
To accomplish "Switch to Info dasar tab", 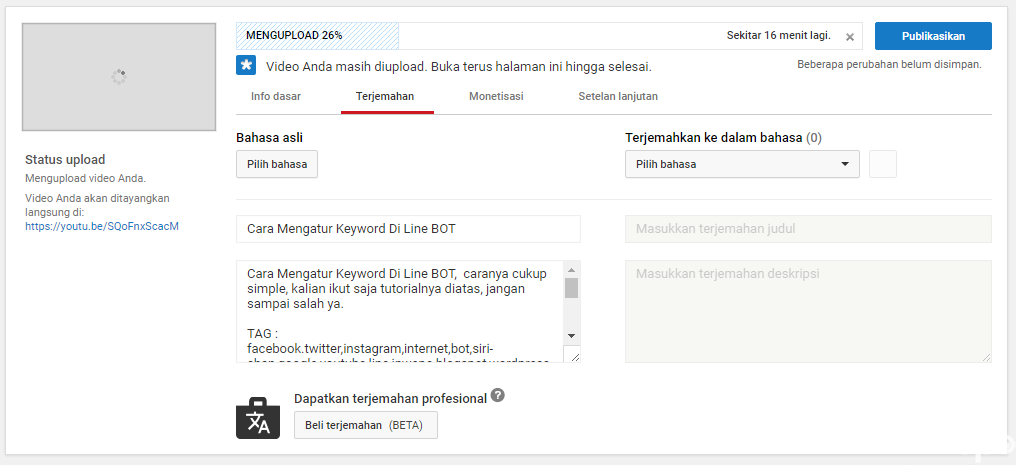I will click(x=276, y=96).
